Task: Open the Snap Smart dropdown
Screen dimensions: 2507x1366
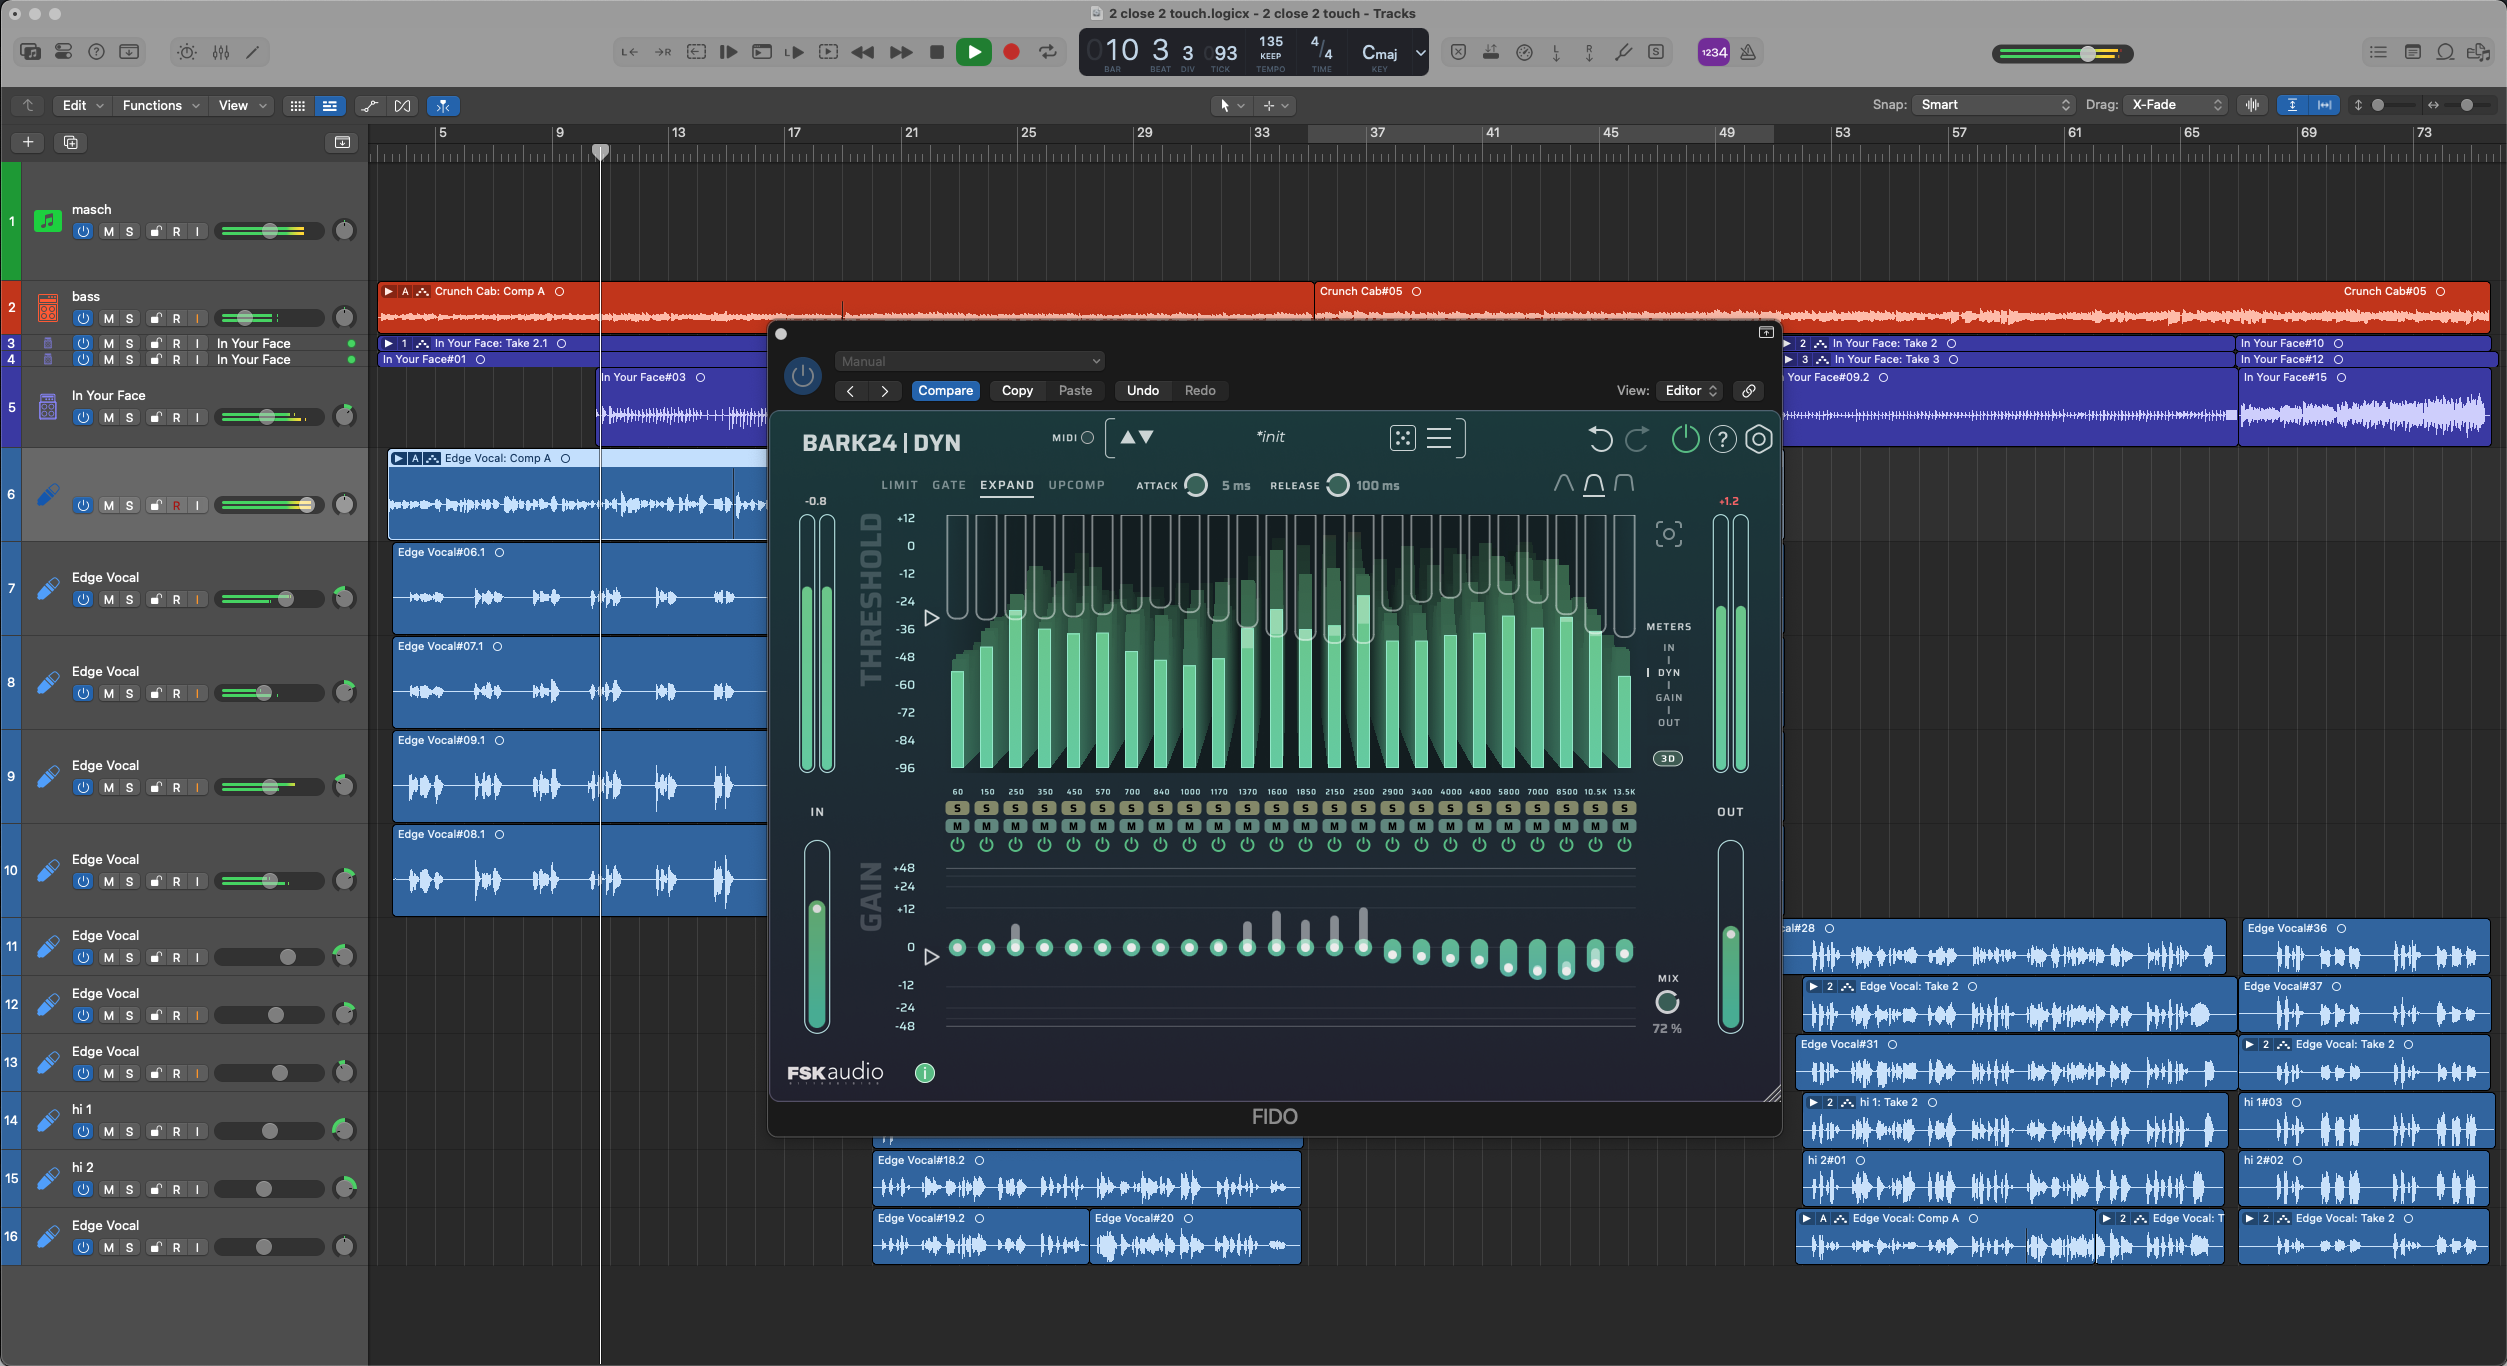Action: click(1994, 105)
